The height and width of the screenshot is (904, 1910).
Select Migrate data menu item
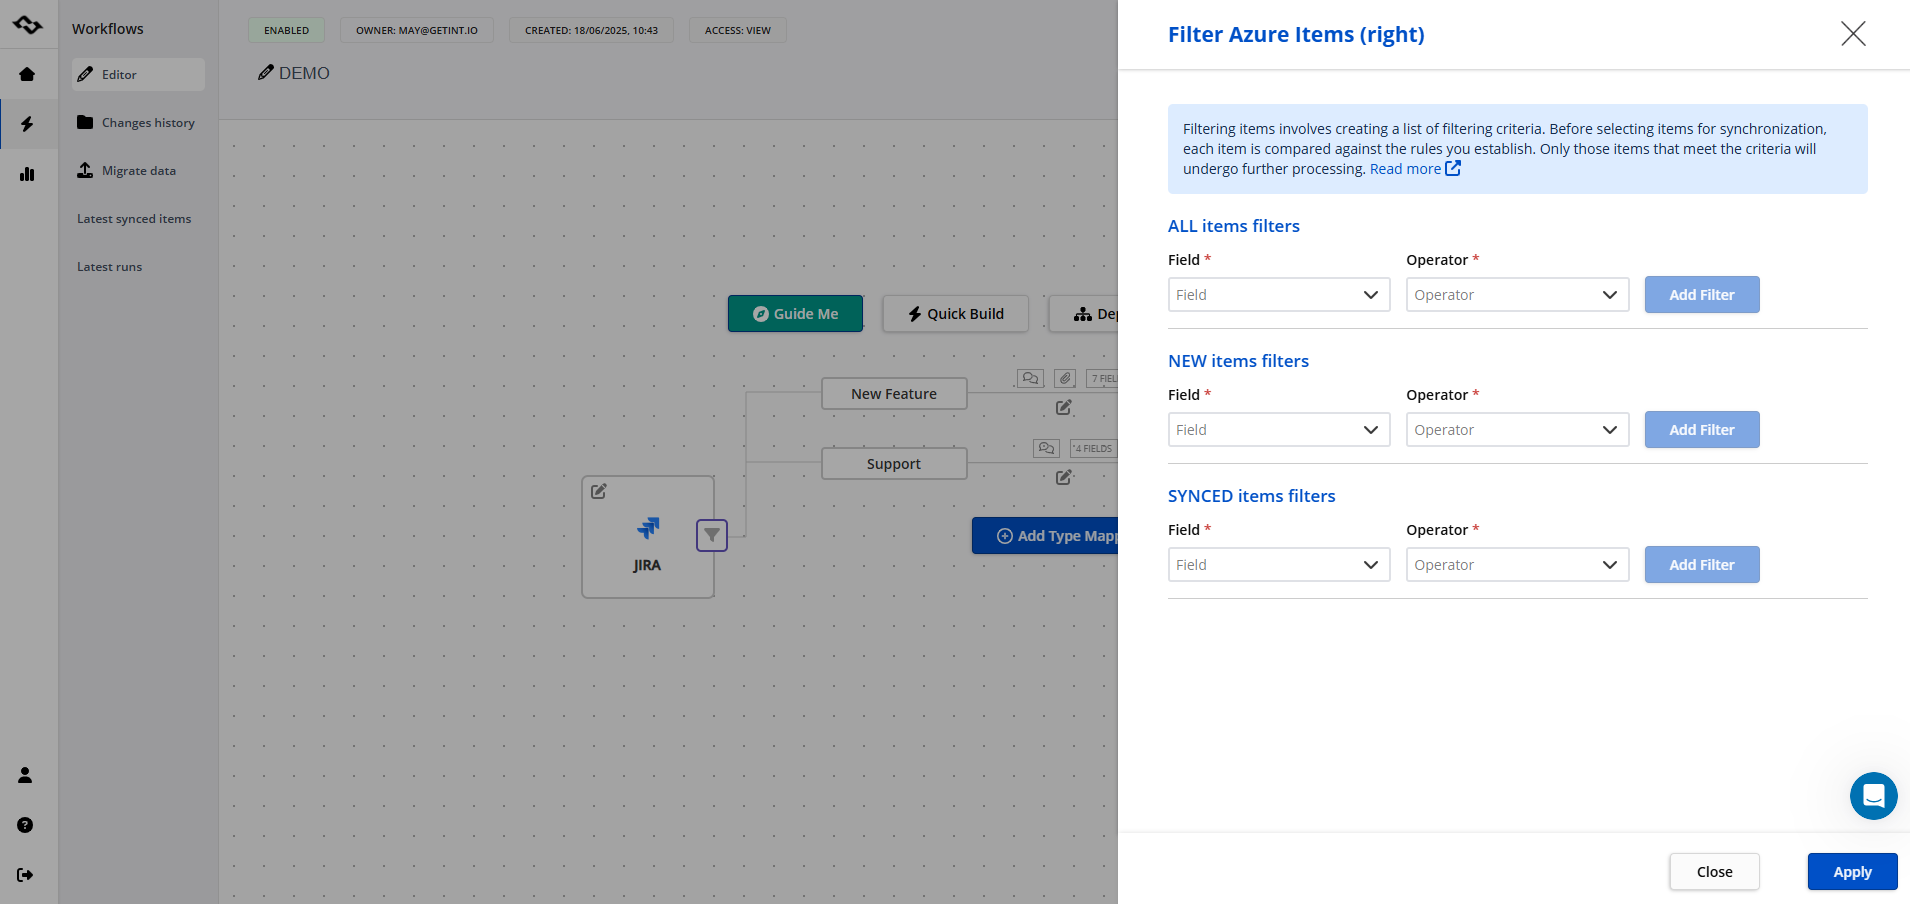click(x=138, y=171)
